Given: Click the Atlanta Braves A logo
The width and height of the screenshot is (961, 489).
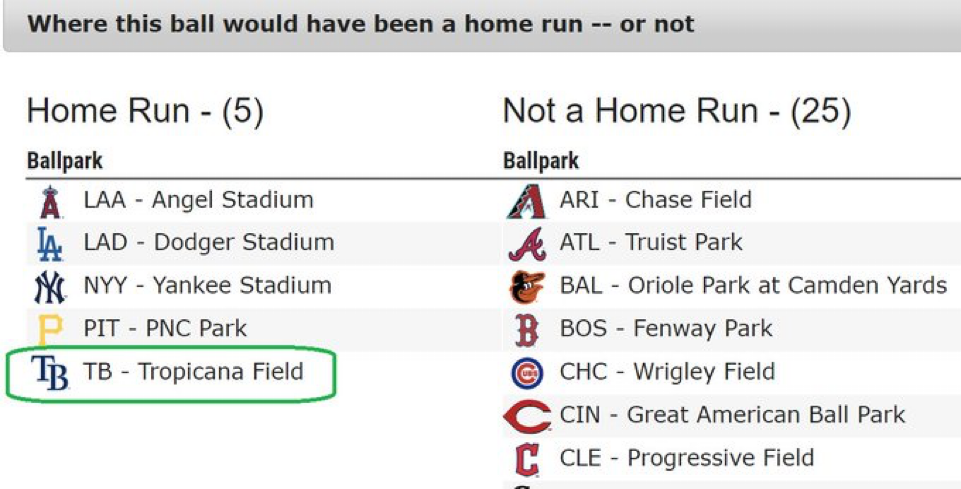Looking at the screenshot, I should pos(527,243).
